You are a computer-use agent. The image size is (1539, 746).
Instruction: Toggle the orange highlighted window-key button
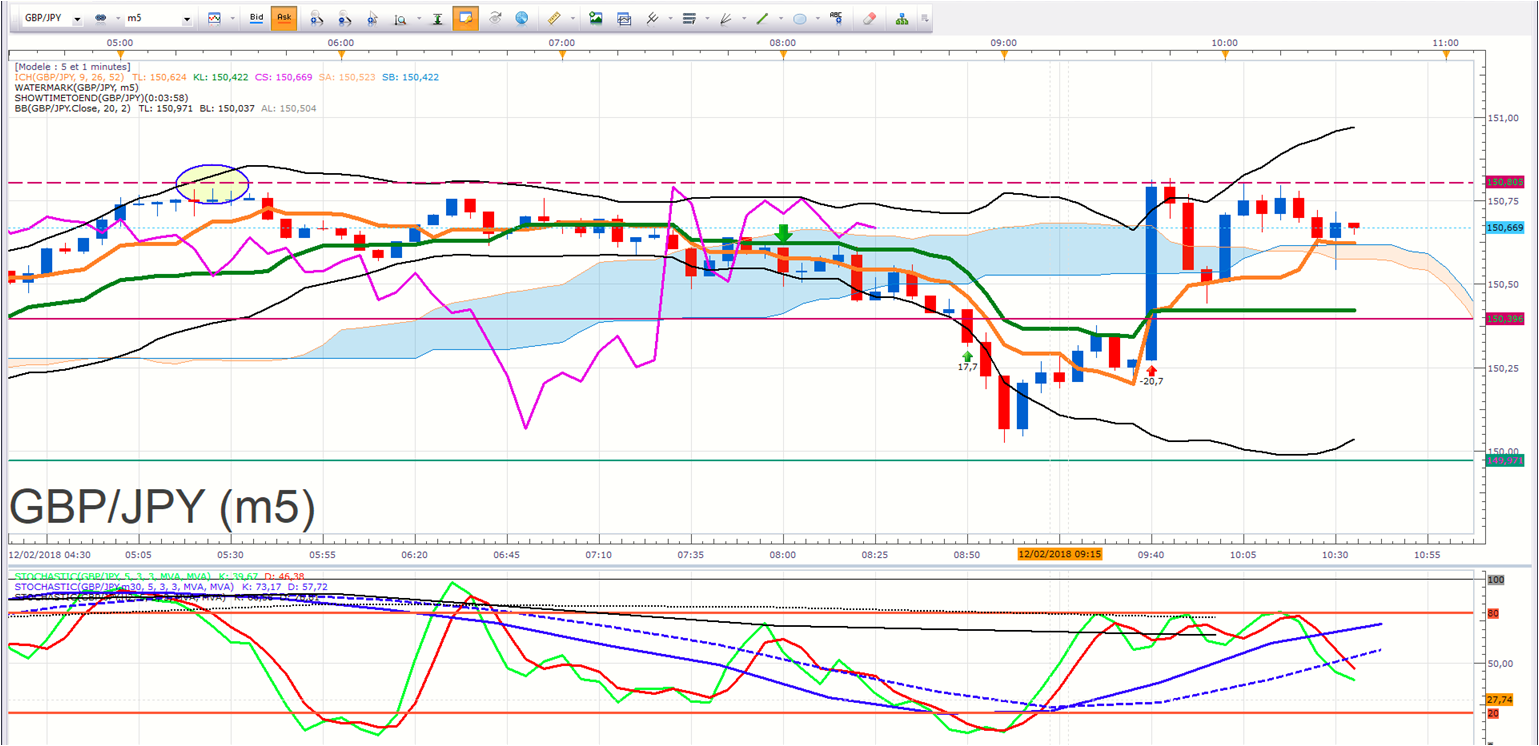[x=465, y=18]
